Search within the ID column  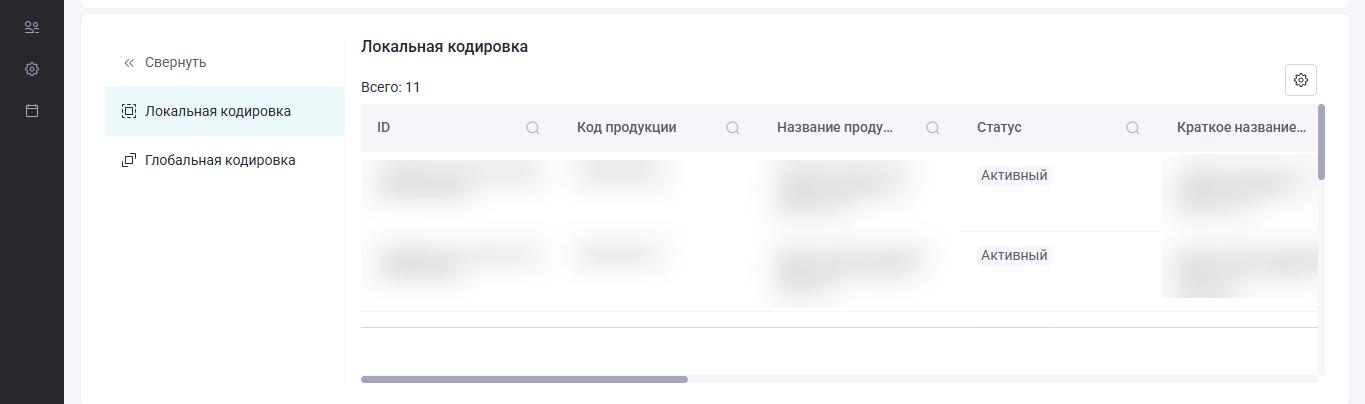pyautogui.click(x=533, y=128)
